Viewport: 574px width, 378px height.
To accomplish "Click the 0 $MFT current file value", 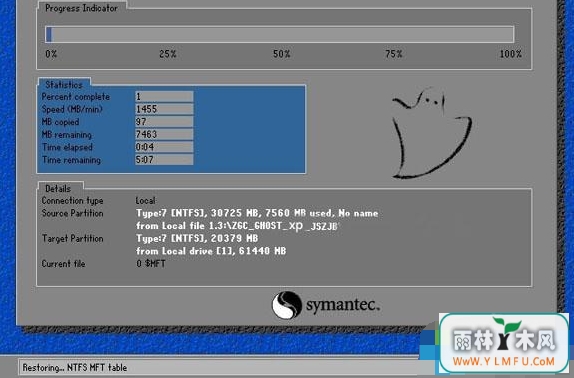I will point(151,263).
